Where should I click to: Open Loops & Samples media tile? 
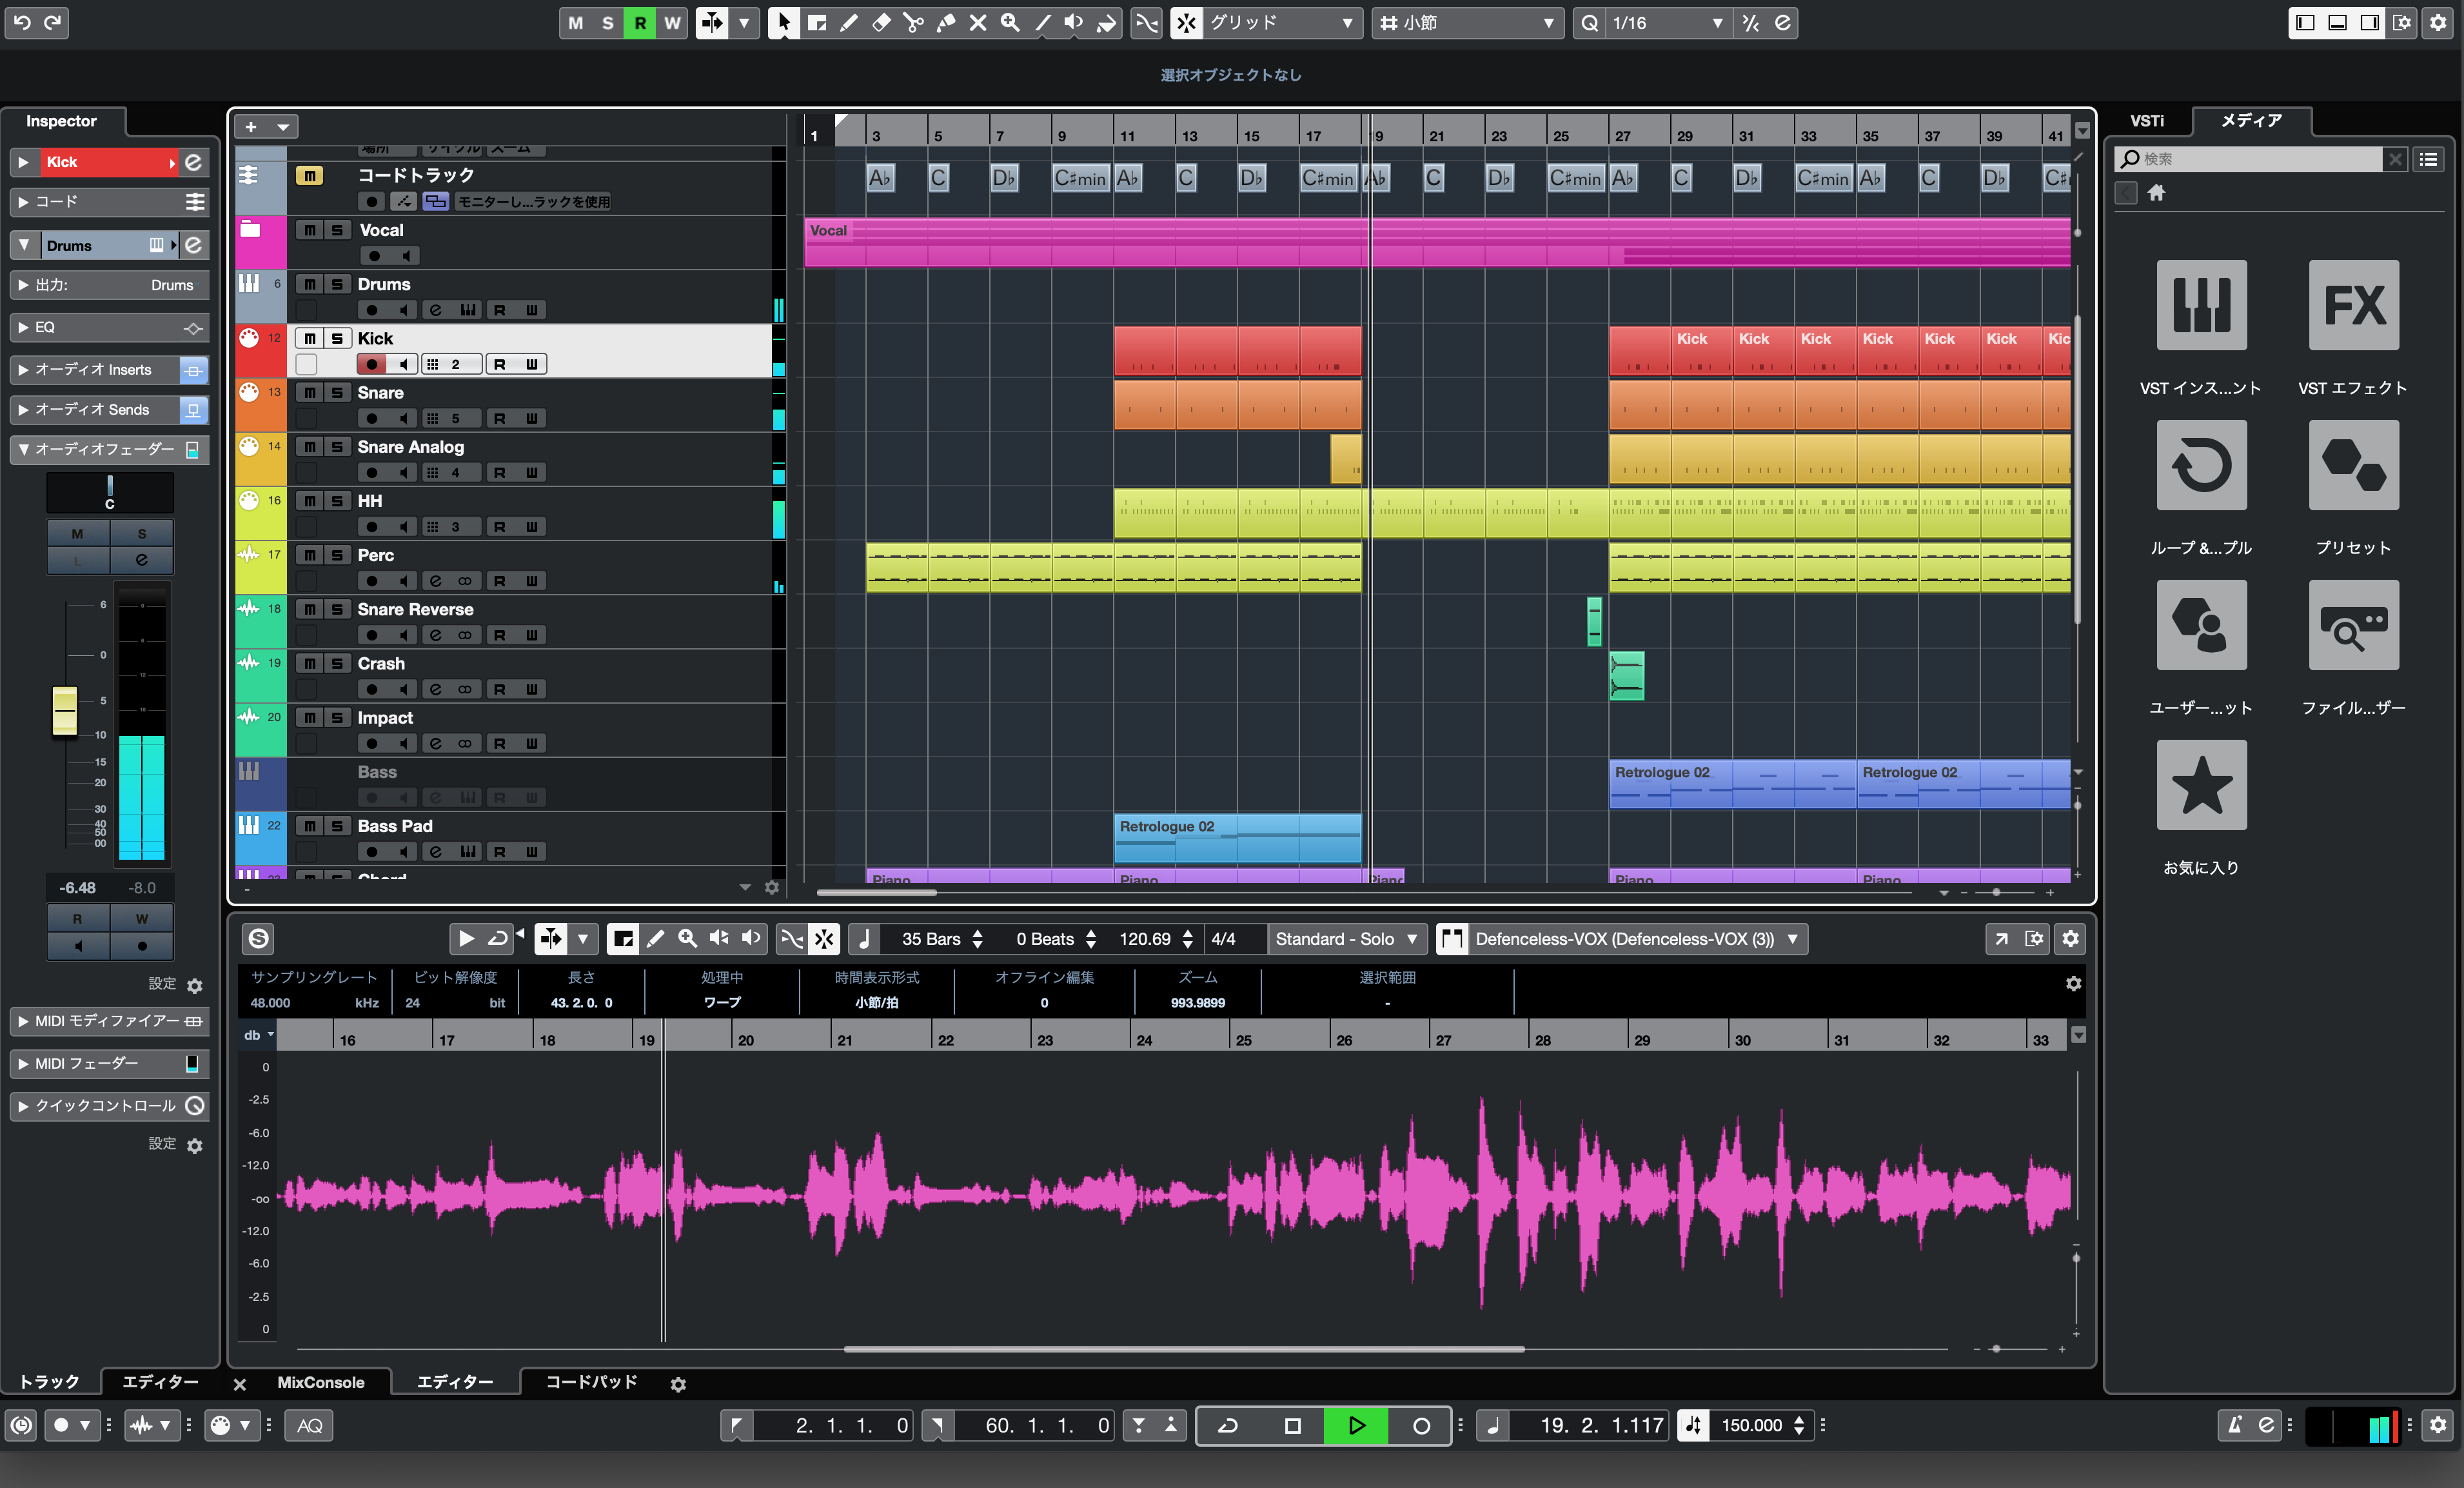pos(2201,465)
